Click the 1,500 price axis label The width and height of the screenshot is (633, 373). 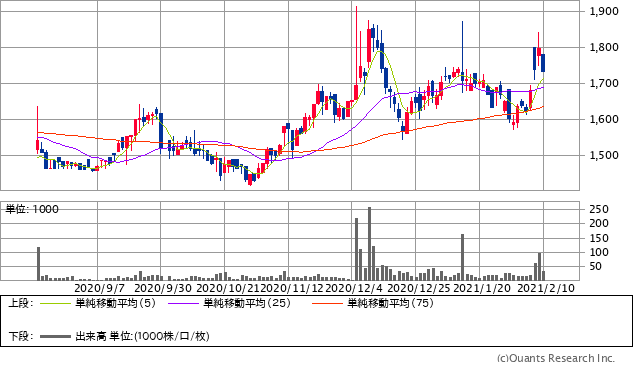[604, 155]
